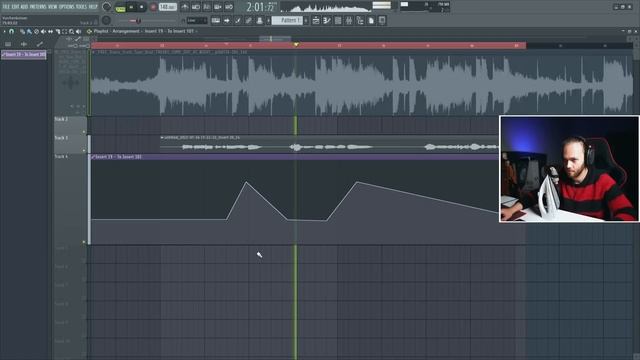Toggle the playlist magnet snap icon

[11, 31]
